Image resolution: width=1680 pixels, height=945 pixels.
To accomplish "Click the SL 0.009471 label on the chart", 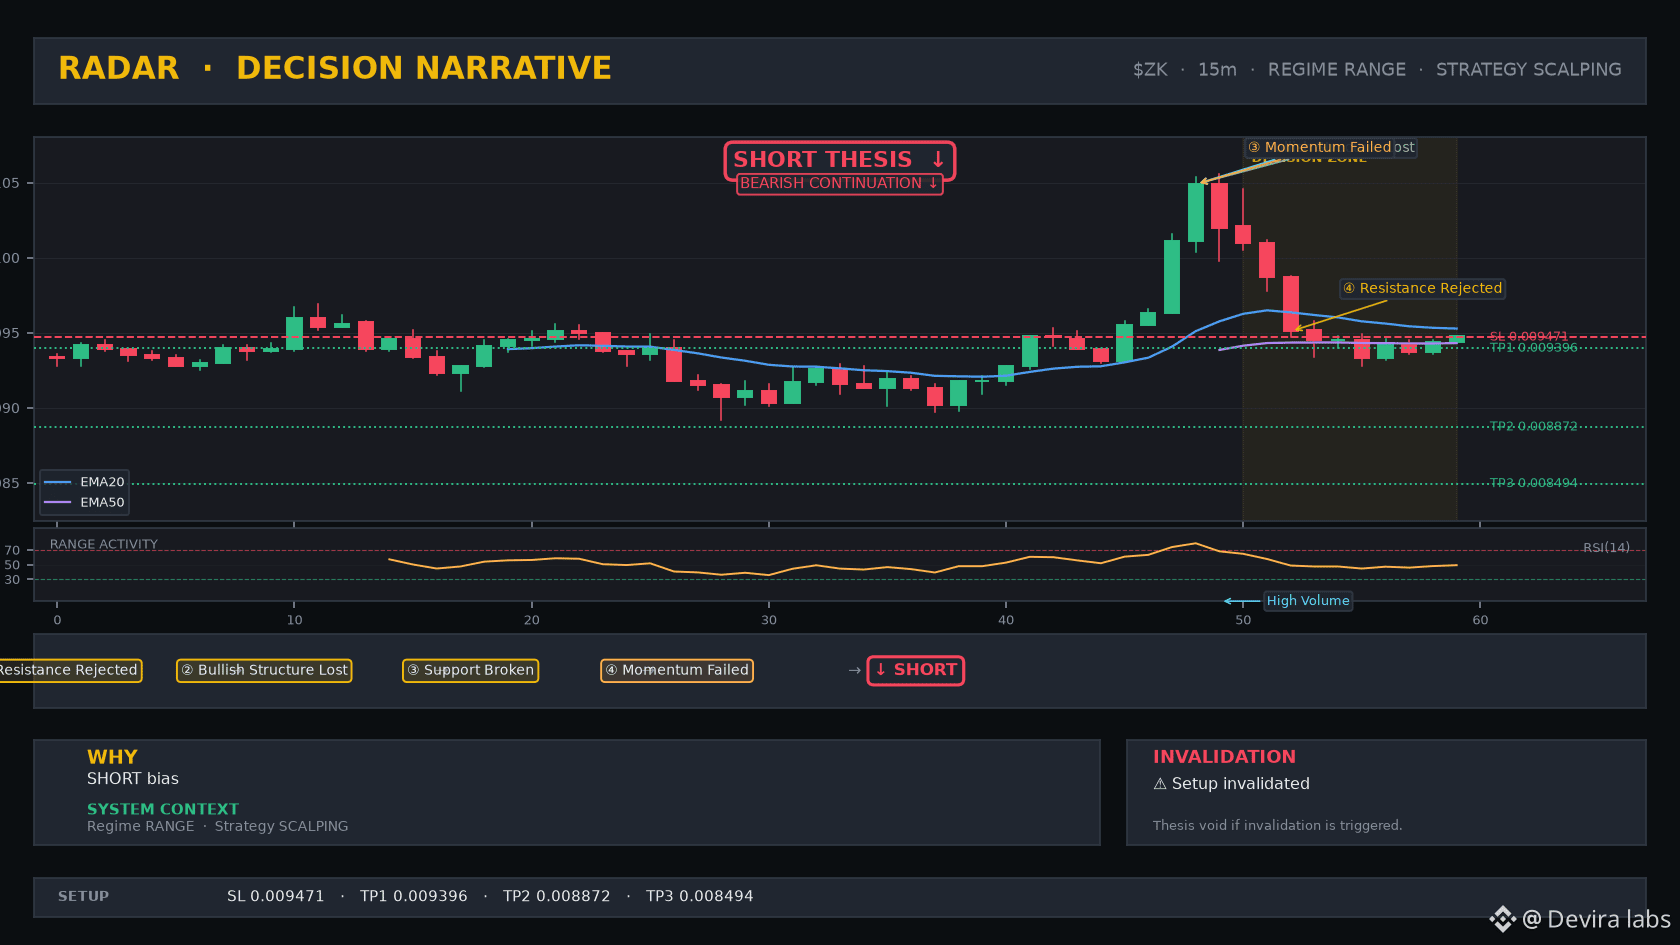I will (1528, 336).
